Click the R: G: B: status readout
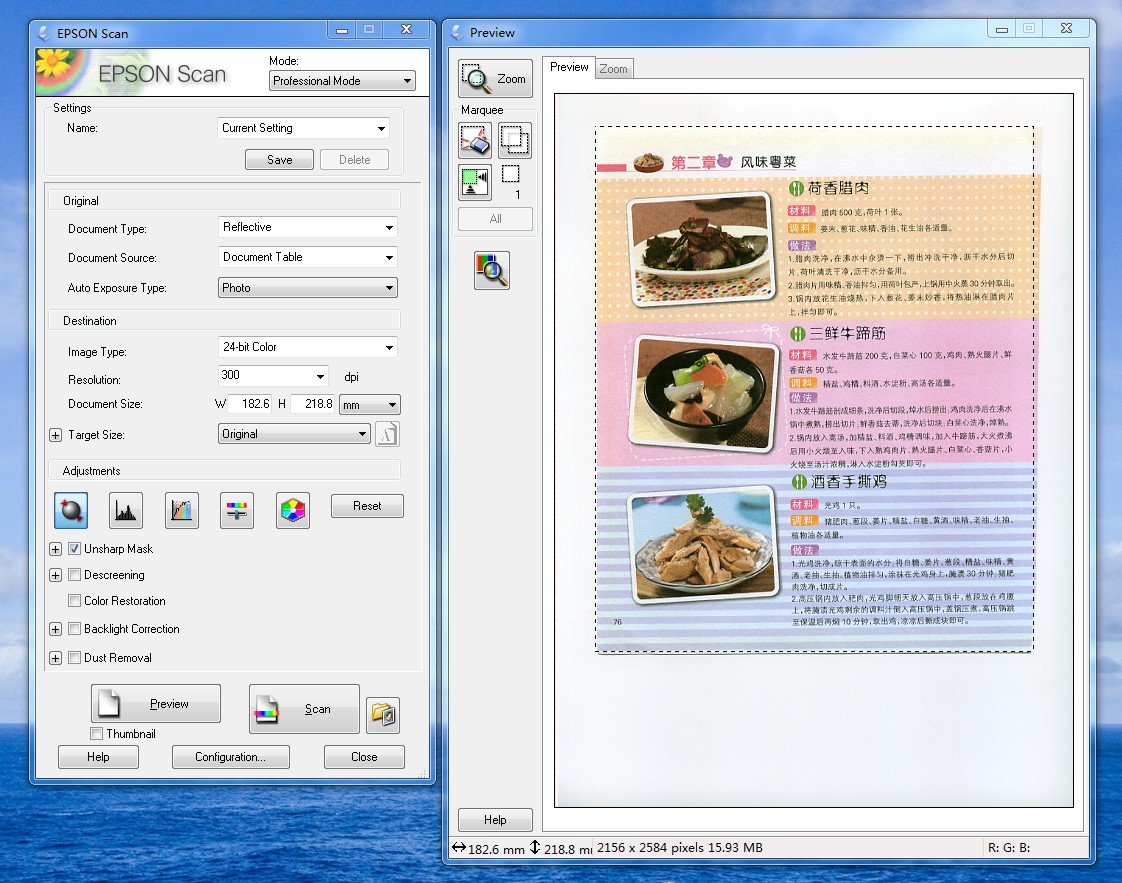1122x883 pixels. click(1009, 848)
